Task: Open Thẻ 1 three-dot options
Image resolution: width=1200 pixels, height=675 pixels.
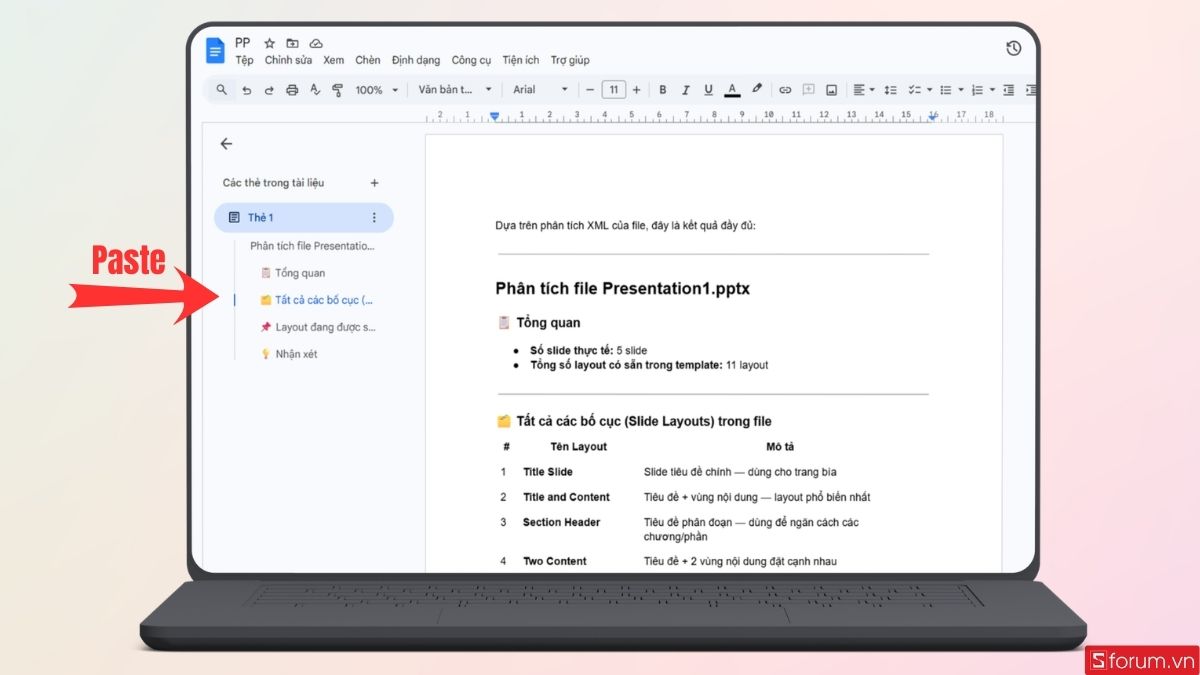Action: [x=374, y=217]
